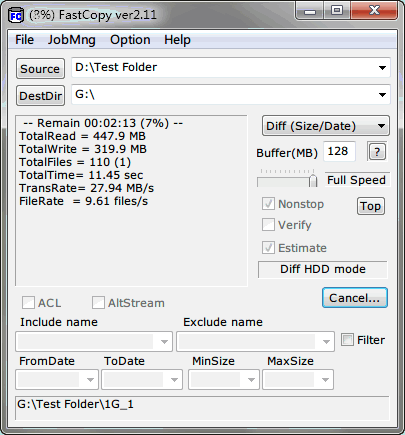Open the File menu
405x435 pixels.
[x=24, y=40]
